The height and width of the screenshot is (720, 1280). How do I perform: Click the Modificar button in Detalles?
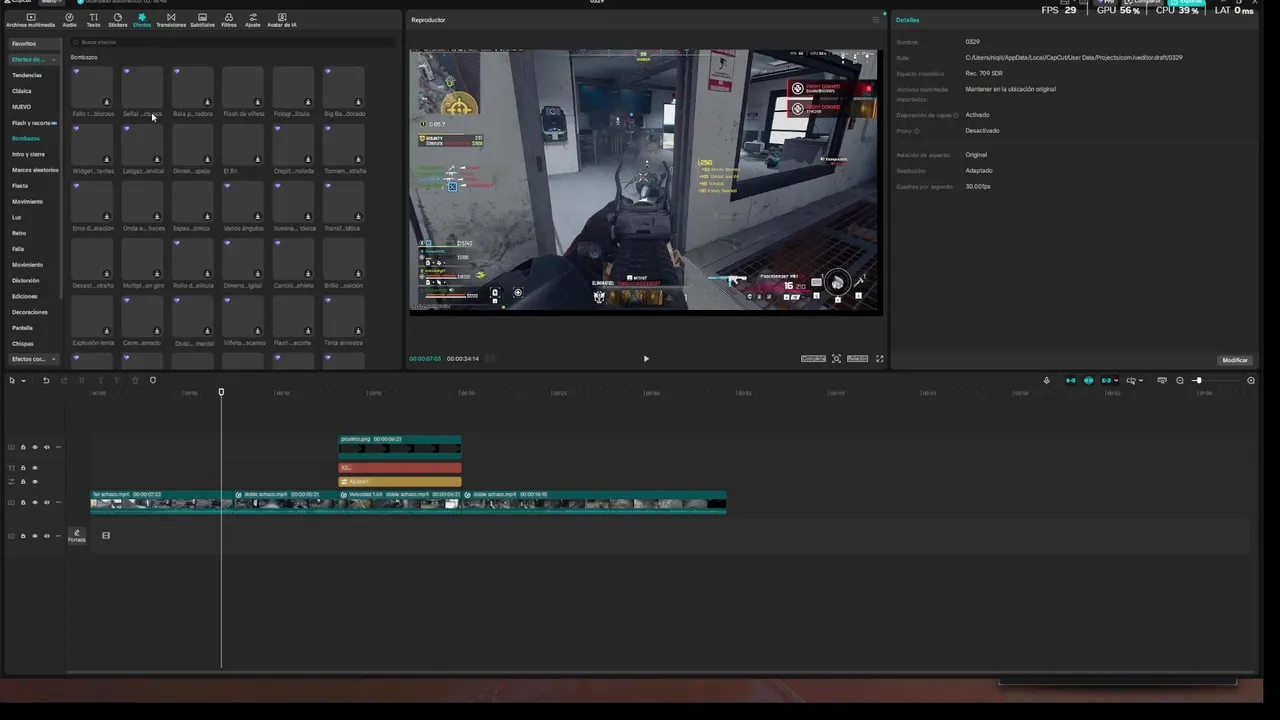pos(1235,360)
